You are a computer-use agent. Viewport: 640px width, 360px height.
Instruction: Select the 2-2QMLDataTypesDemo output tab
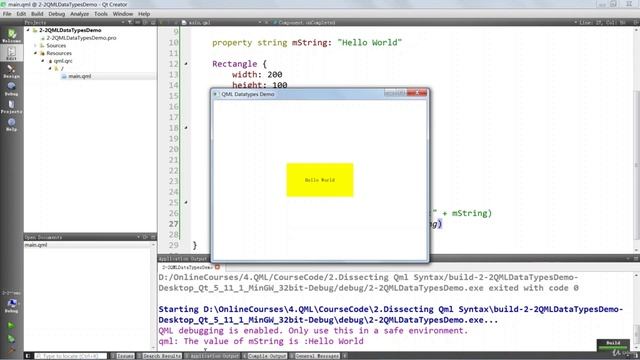[187, 267]
